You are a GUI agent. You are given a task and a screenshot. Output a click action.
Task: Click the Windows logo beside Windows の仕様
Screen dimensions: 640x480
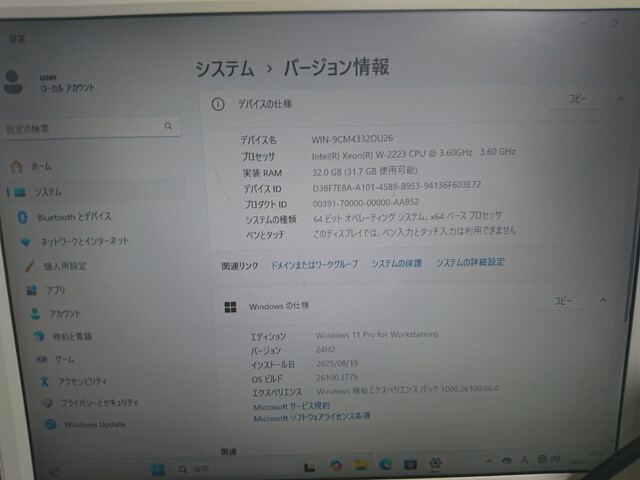[231, 307]
